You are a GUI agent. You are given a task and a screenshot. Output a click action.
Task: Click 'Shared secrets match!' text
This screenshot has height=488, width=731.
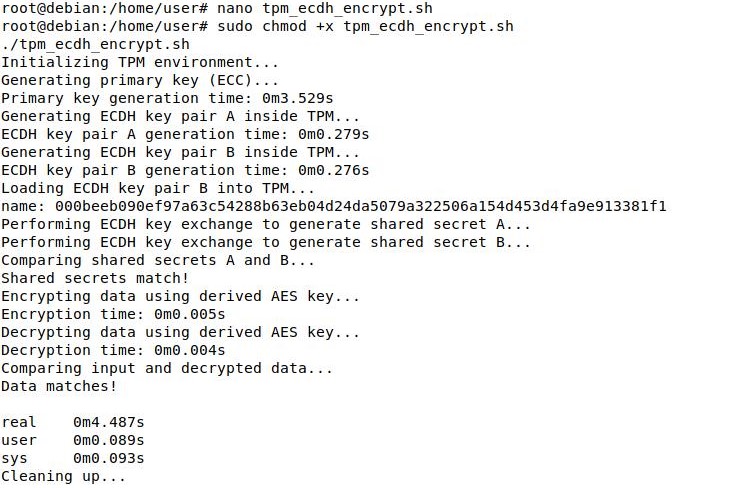pos(94,278)
